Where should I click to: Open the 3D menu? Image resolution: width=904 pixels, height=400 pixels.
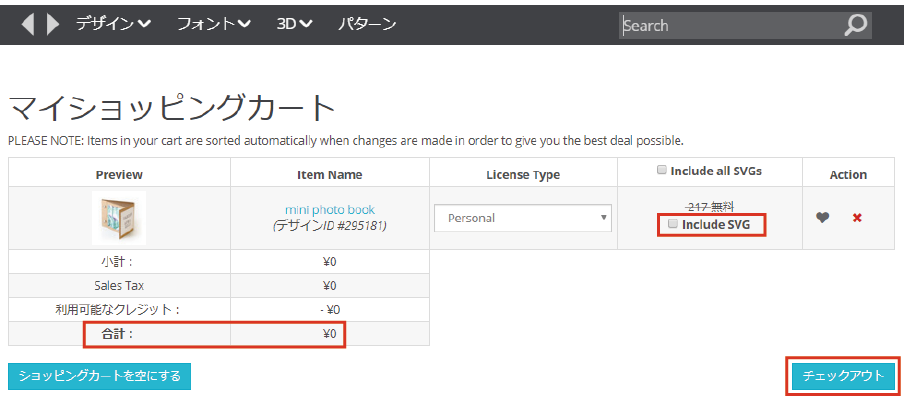coord(294,24)
